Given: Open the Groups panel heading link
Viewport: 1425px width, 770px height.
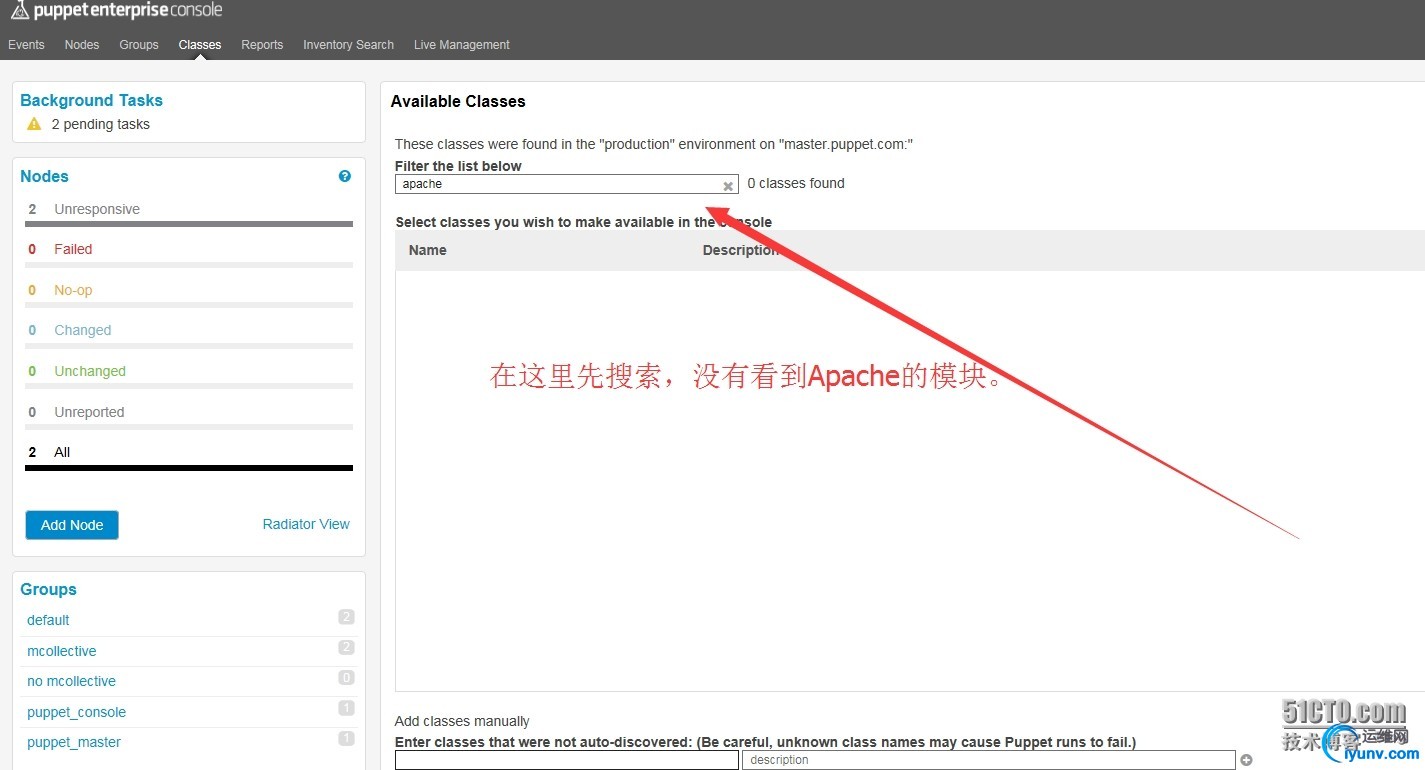Looking at the screenshot, I should (48, 589).
